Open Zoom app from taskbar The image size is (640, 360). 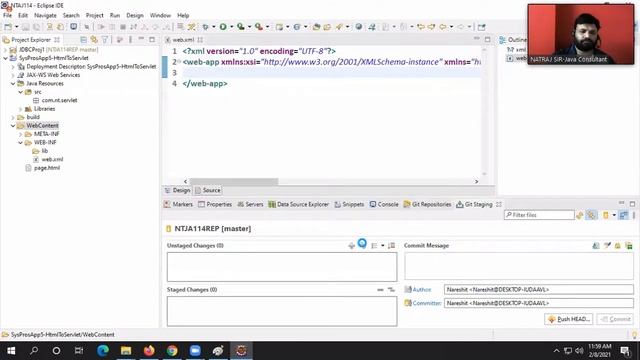[195, 351]
